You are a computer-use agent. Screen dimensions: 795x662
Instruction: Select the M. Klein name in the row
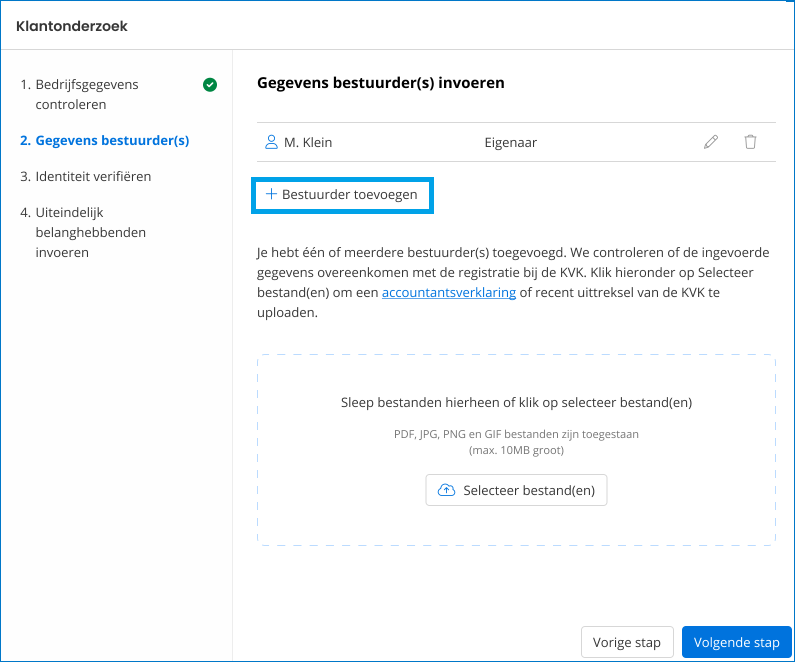[x=308, y=142]
